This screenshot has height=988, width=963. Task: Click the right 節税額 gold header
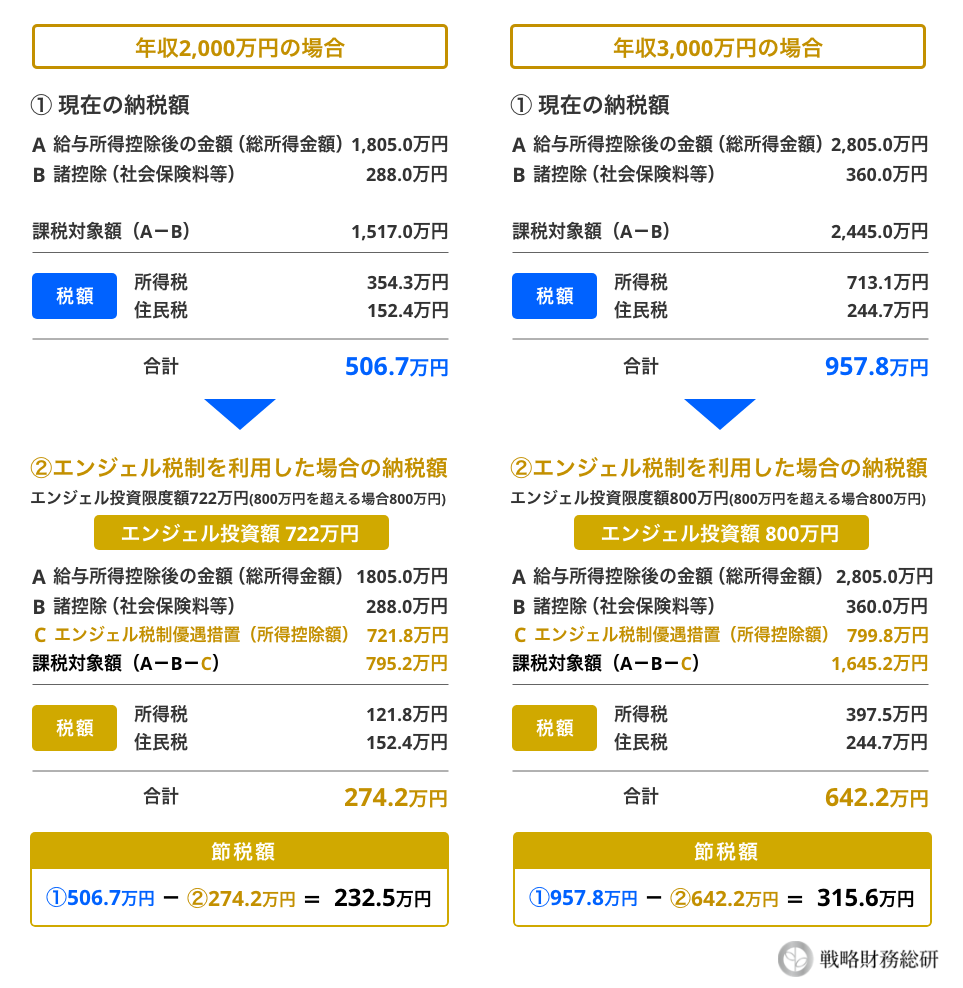coord(722,851)
